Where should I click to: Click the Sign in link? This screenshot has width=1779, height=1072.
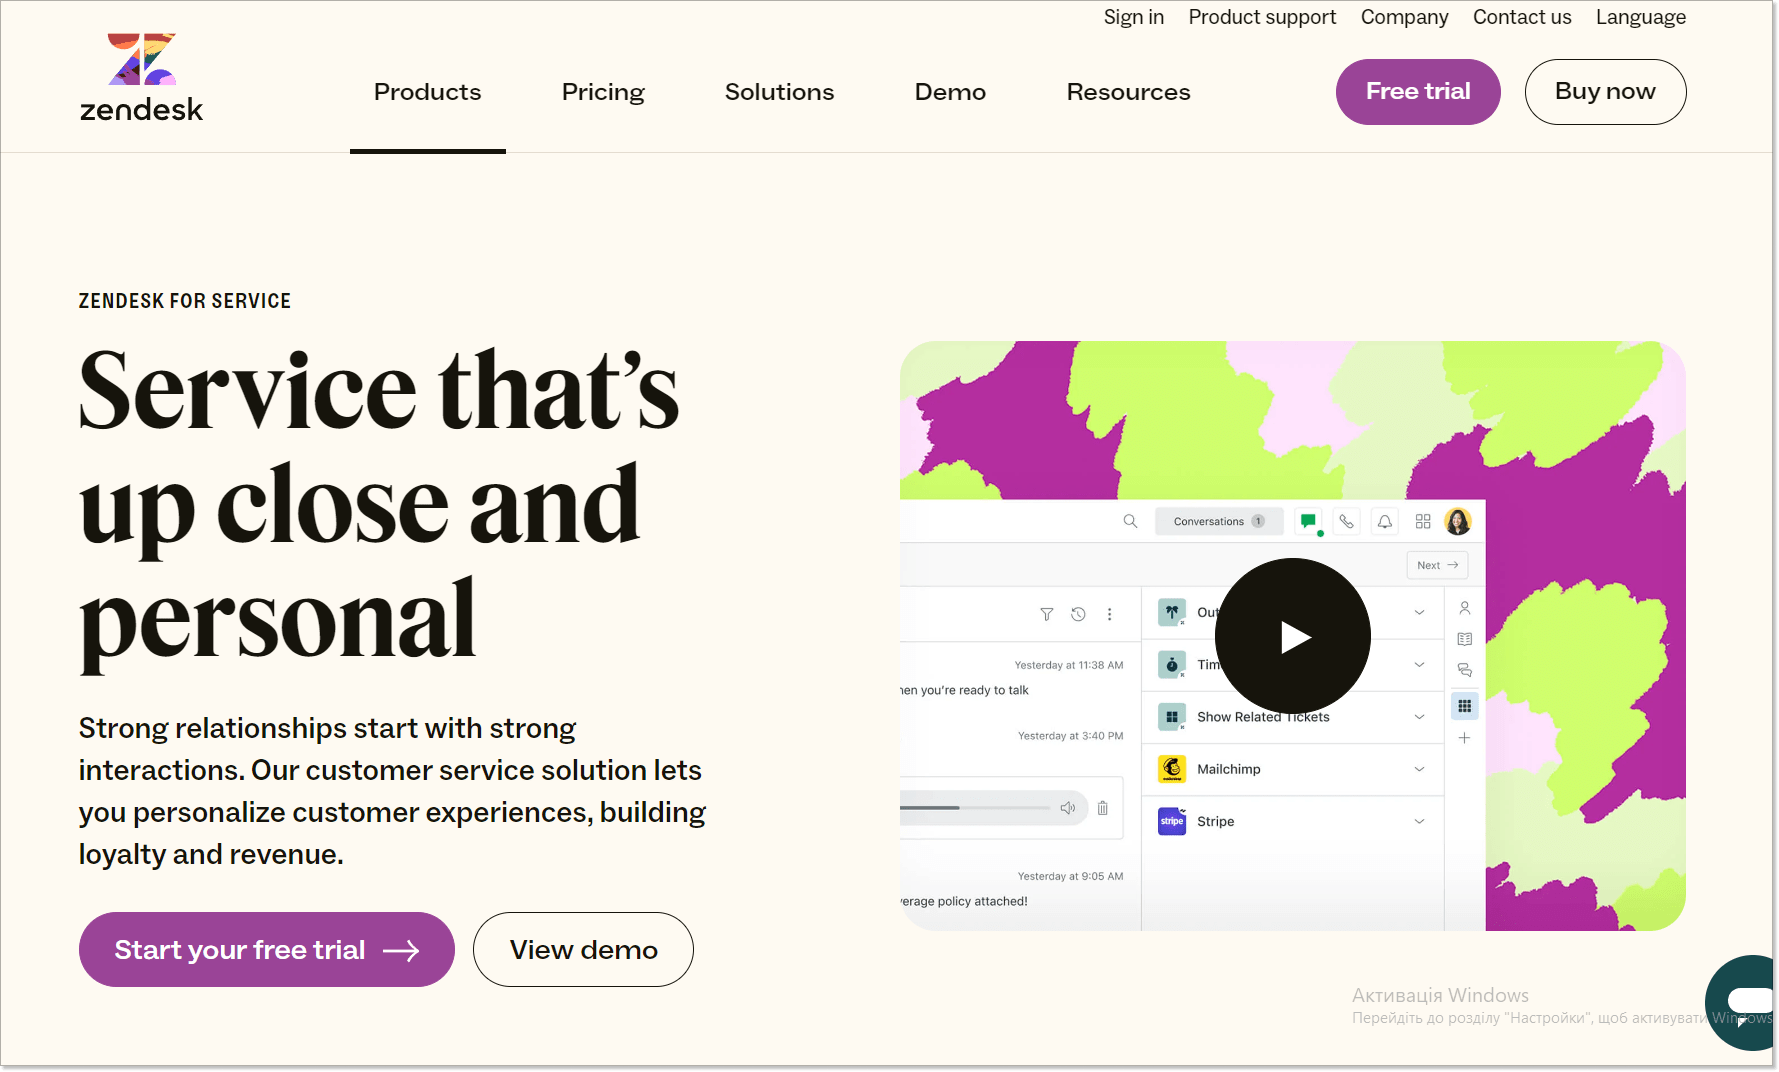pyautogui.click(x=1133, y=17)
